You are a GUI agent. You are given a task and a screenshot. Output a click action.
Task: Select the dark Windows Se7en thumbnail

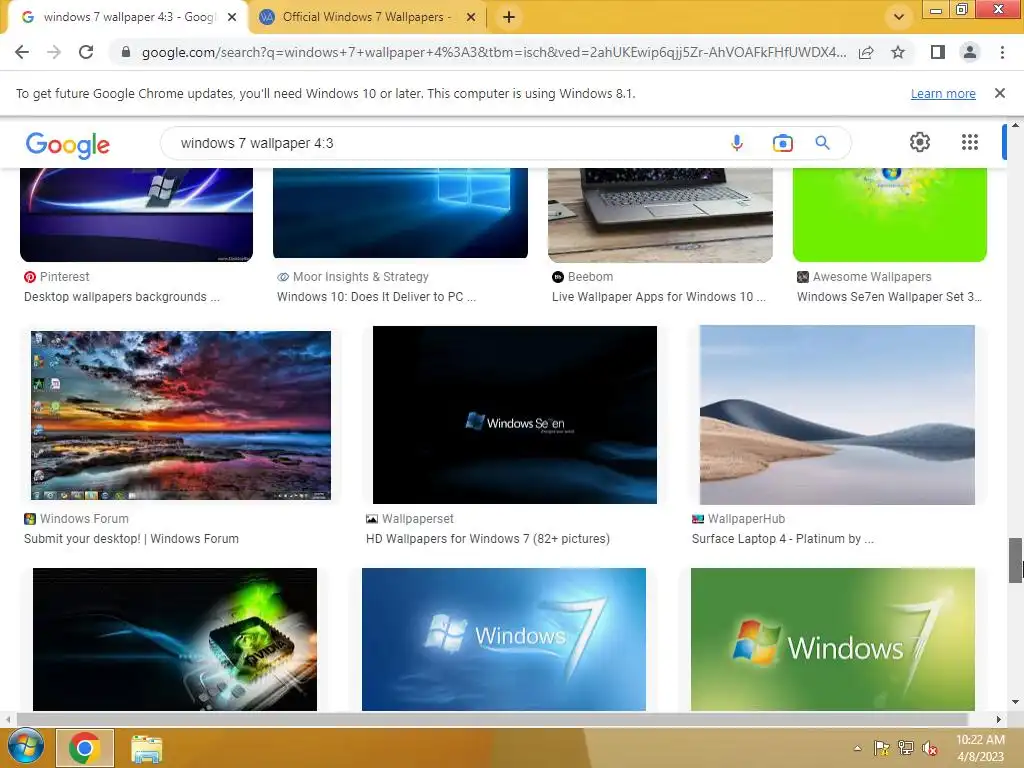(515, 415)
